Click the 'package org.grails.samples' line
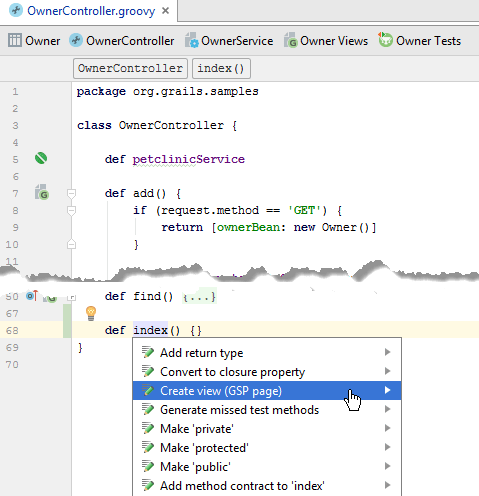The height and width of the screenshot is (496, 479). point(168,92)
